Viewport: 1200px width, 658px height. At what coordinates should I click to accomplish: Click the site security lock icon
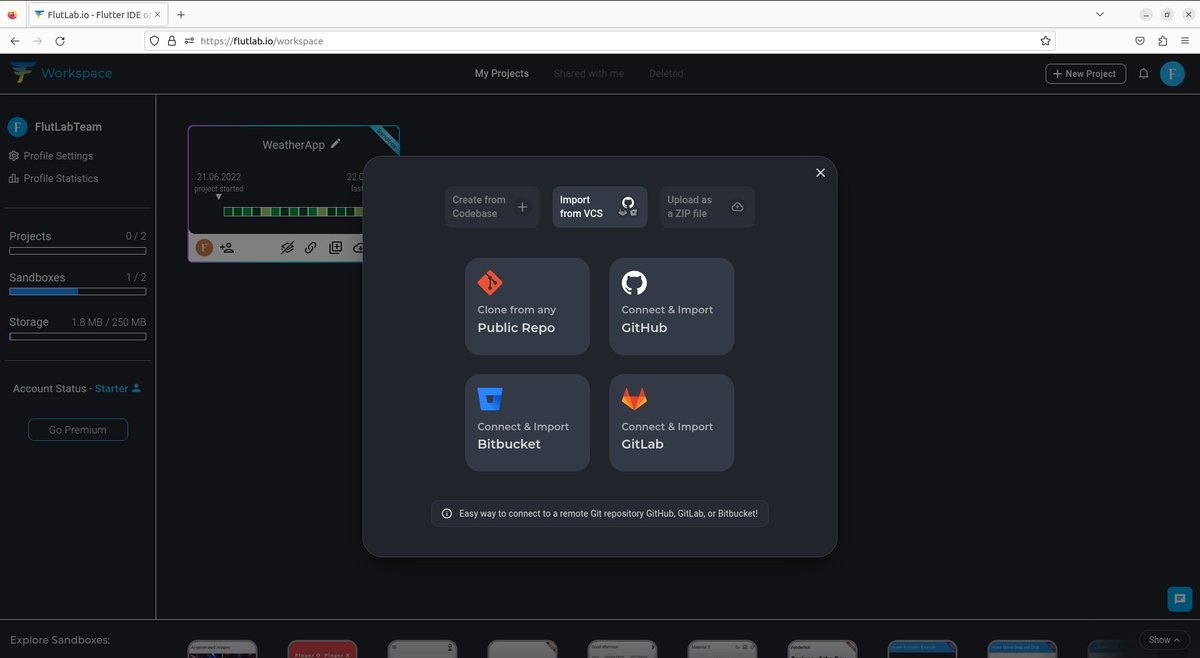point(171,41)
